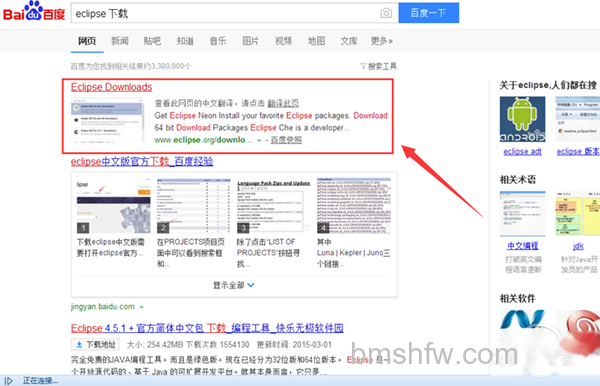600x386 pixels.
Task: Click the download arrow icon beside 下载地址
Action: click(x=79, y=345)
